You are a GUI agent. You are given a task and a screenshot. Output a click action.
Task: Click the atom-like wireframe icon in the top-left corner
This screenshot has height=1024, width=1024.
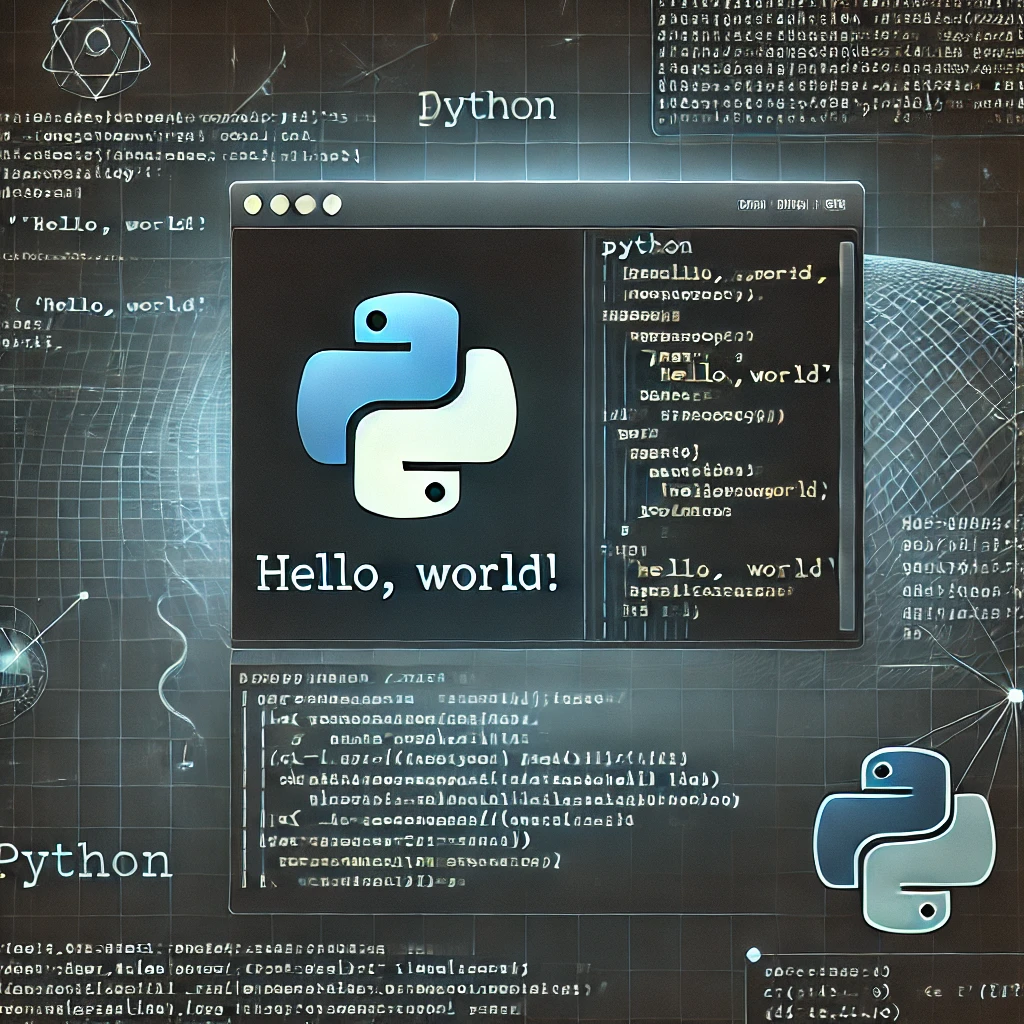(97, 50)
